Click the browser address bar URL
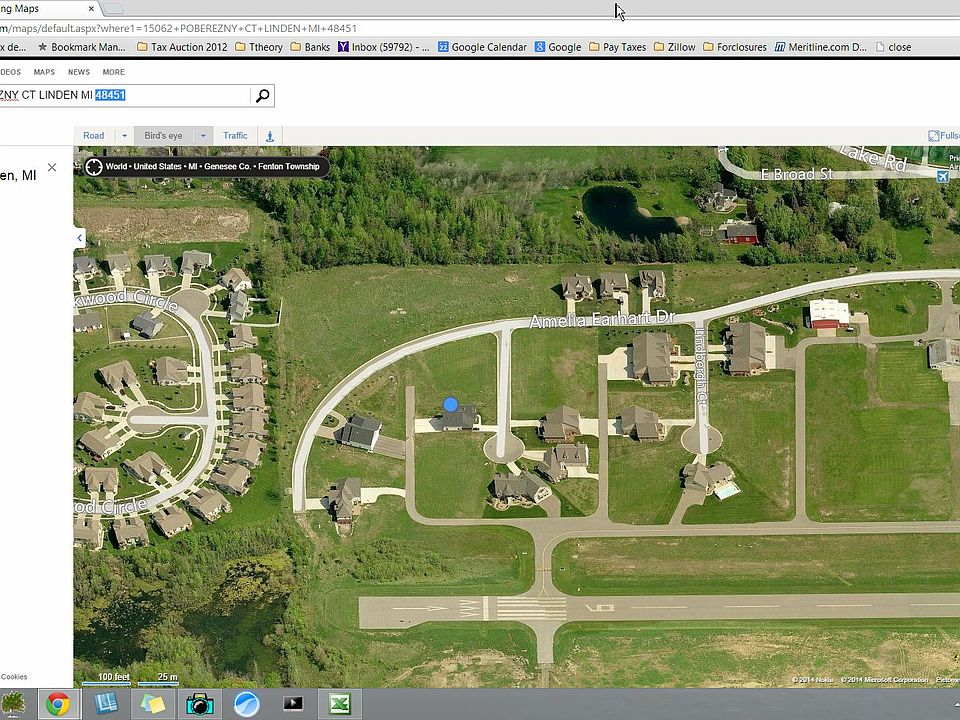960x720 pixels. pyautogui.click(x=178, y=28)
